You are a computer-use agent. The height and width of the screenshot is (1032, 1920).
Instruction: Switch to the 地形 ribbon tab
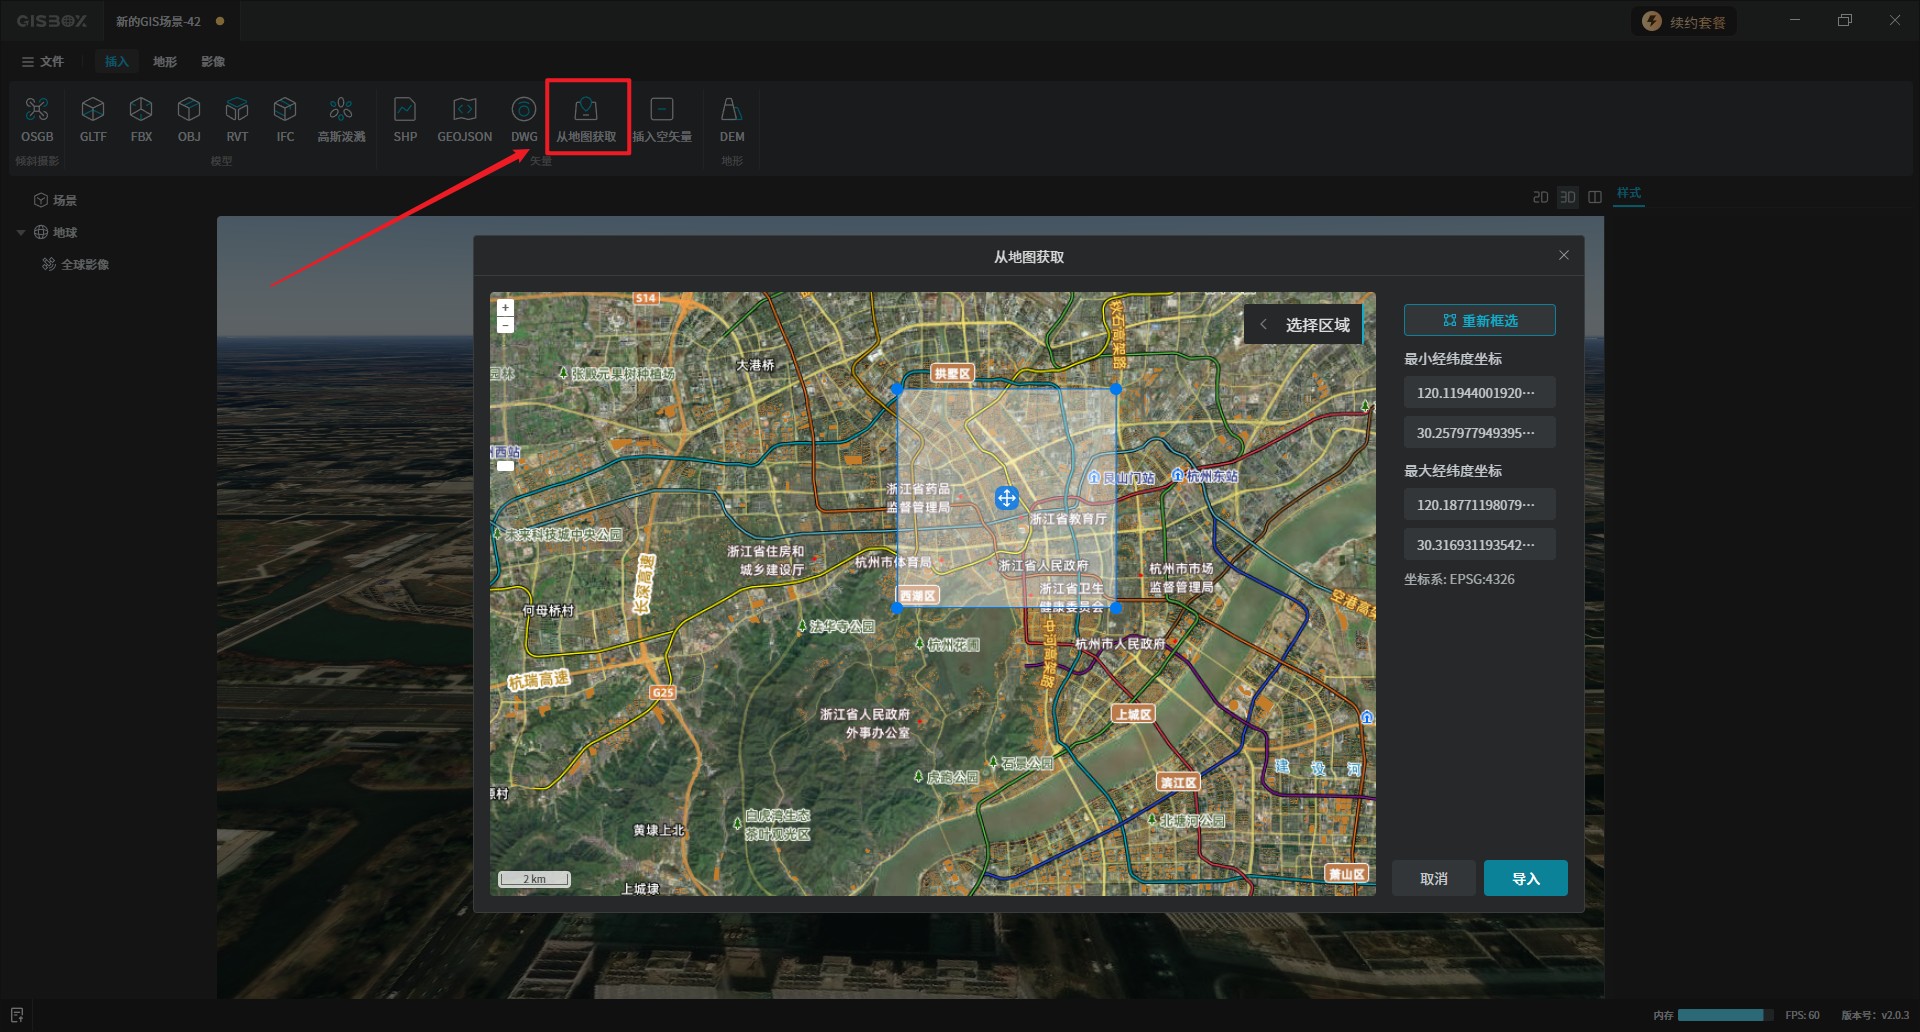pyautogui.click(x=165, y=62)
